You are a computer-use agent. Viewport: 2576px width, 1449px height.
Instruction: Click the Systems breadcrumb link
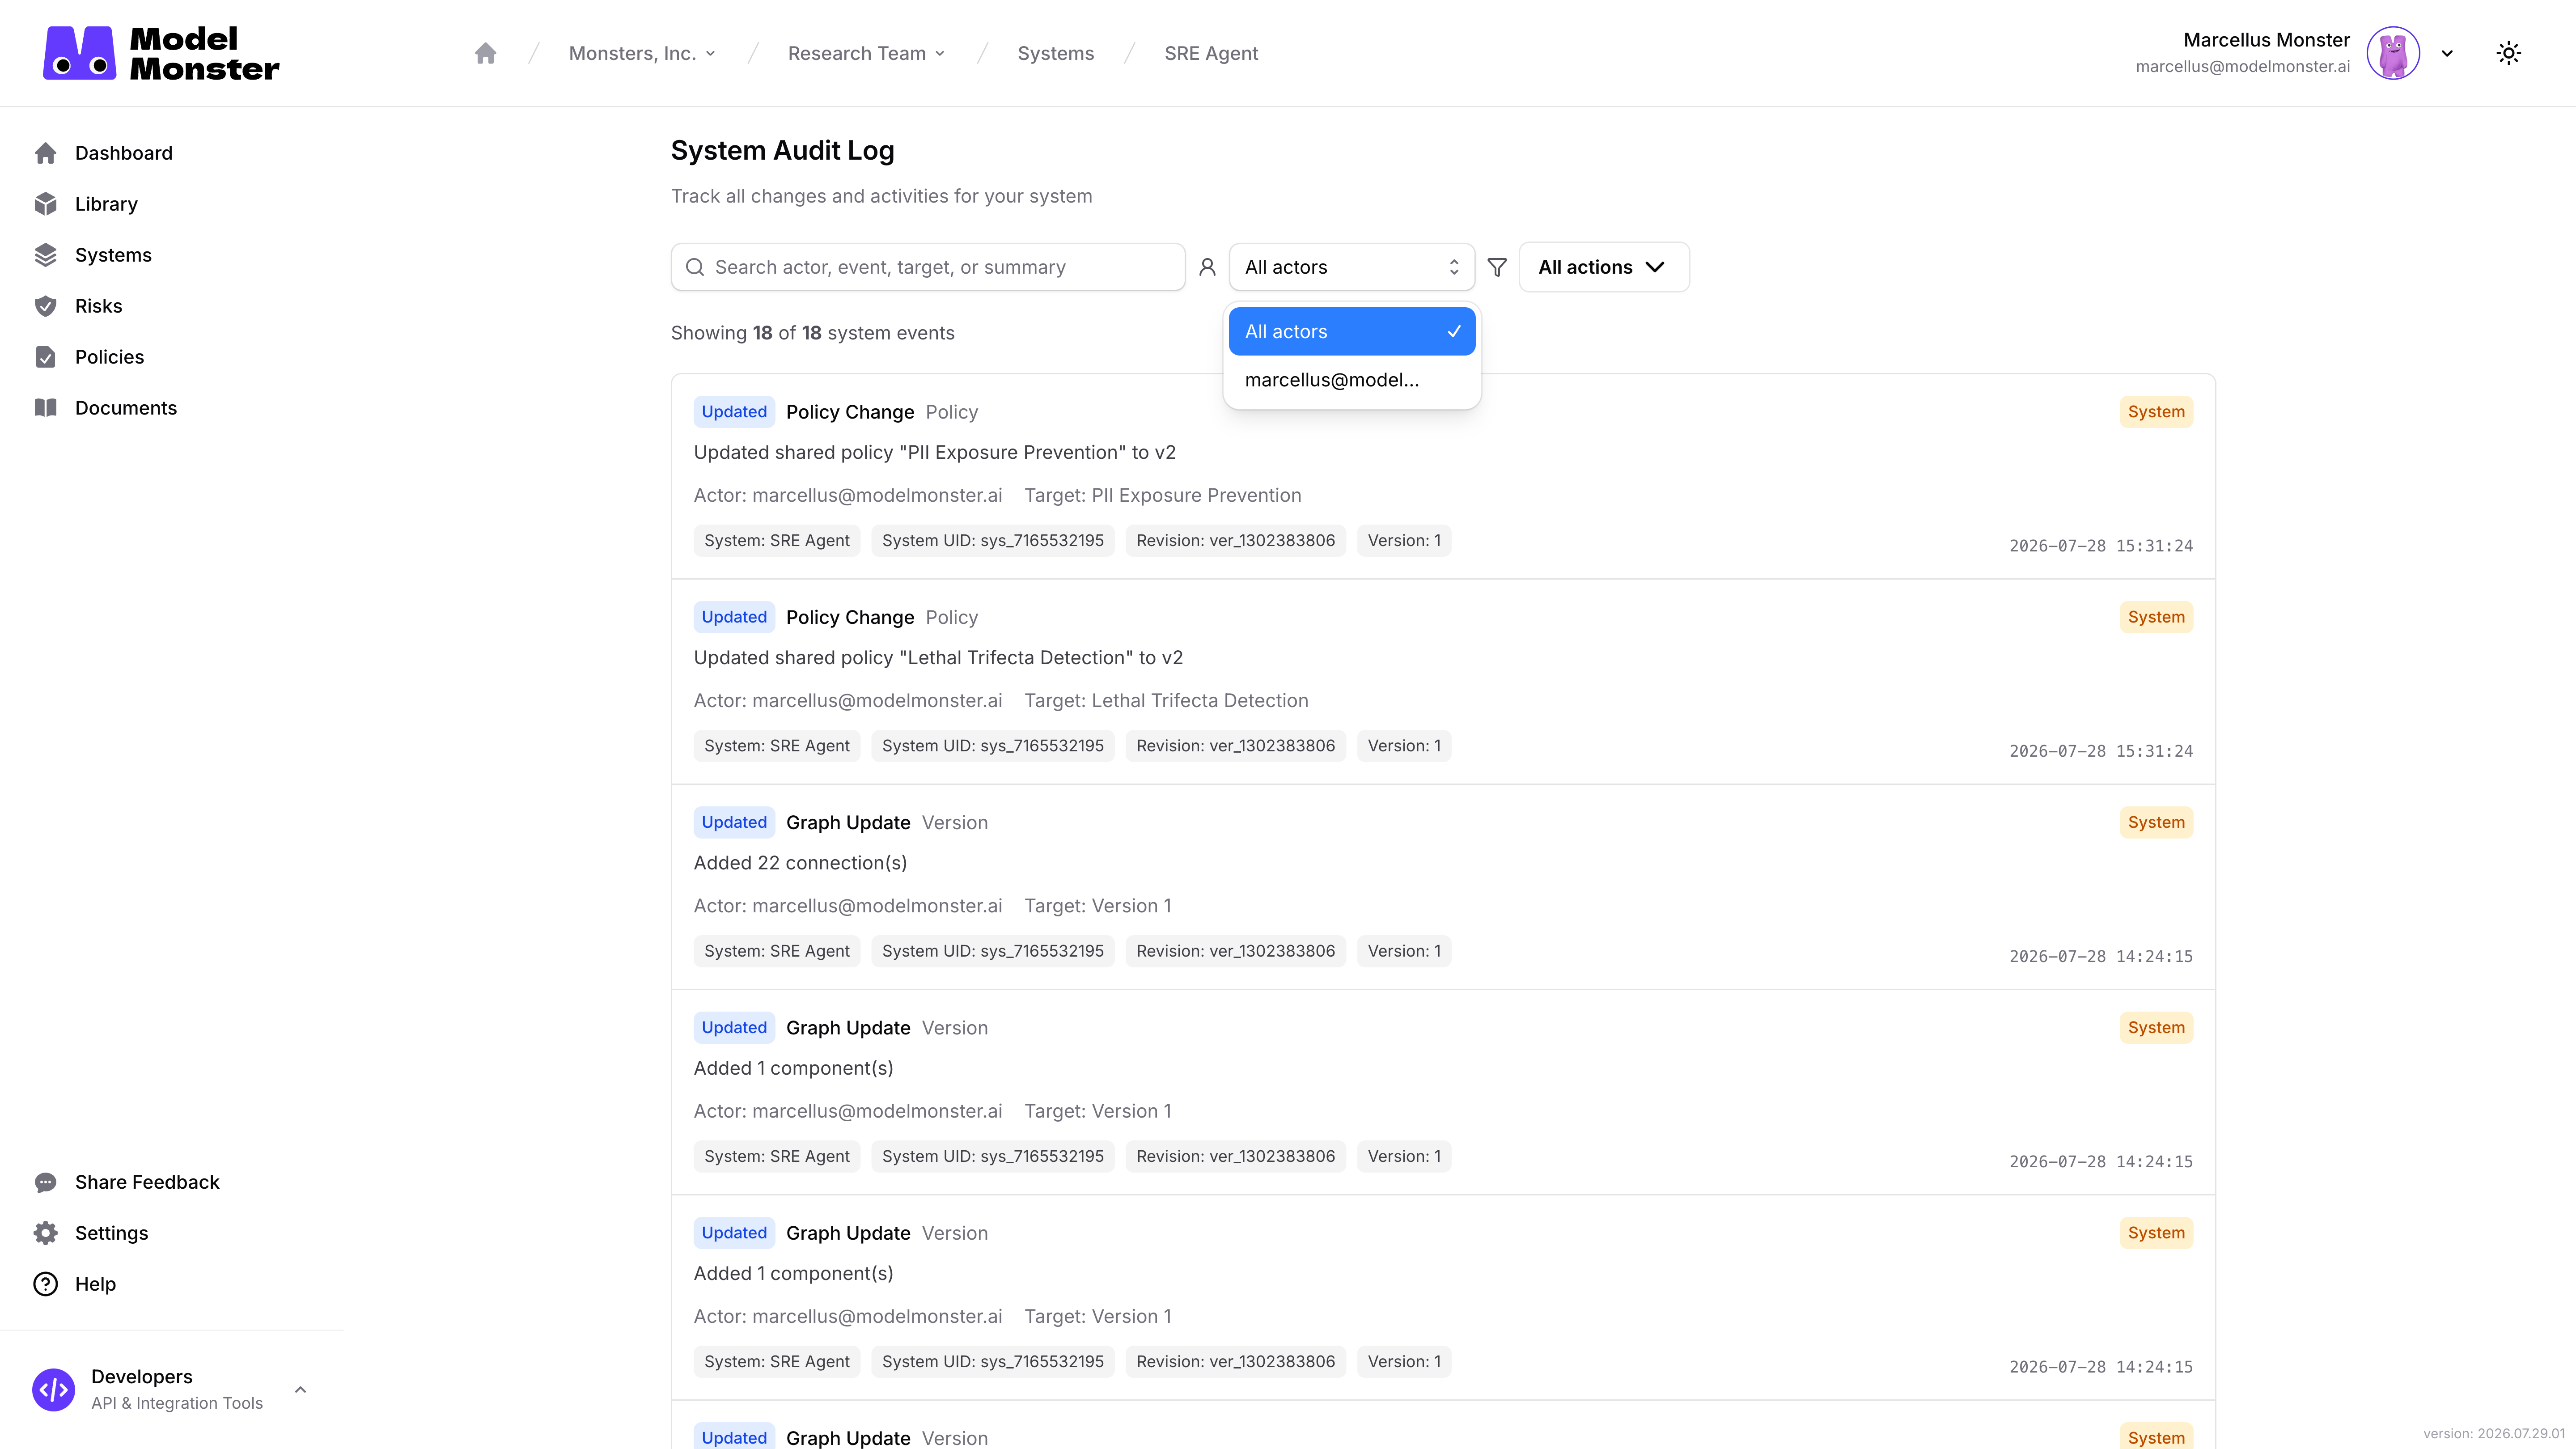pyautogui.click(x=1055, y=53)
